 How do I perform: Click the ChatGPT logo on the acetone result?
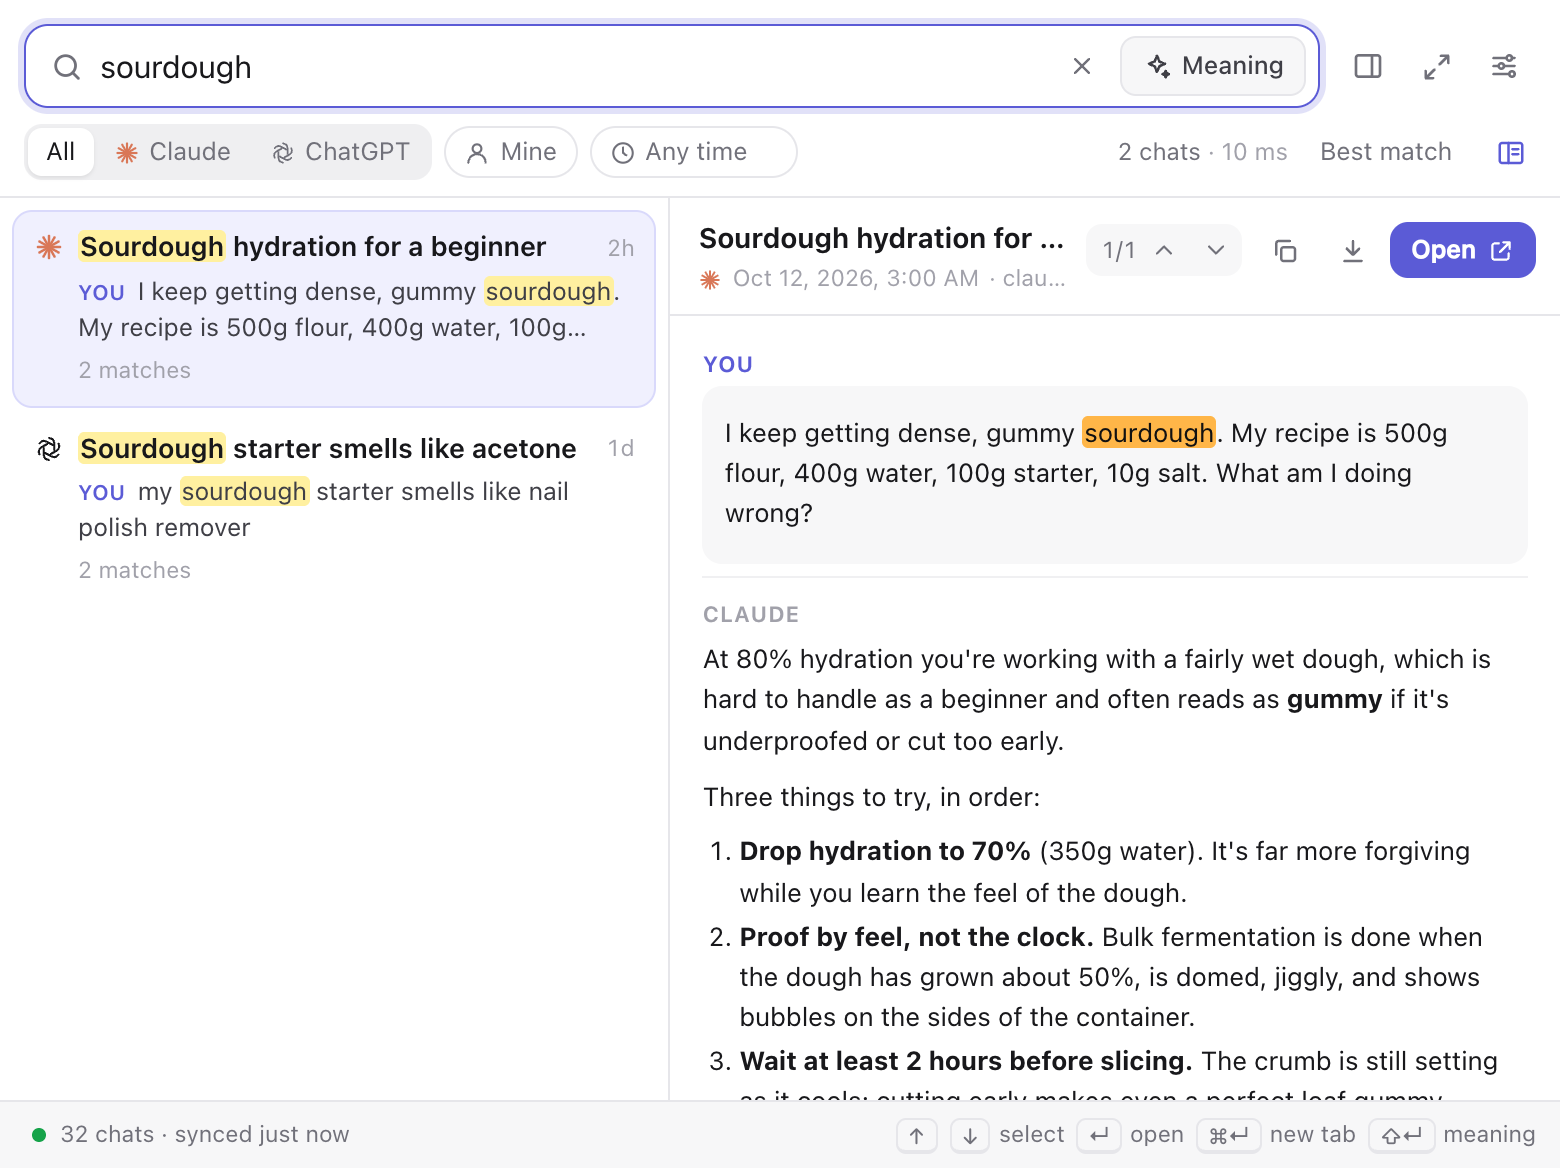pyautogui.click(x=49, y=449)
